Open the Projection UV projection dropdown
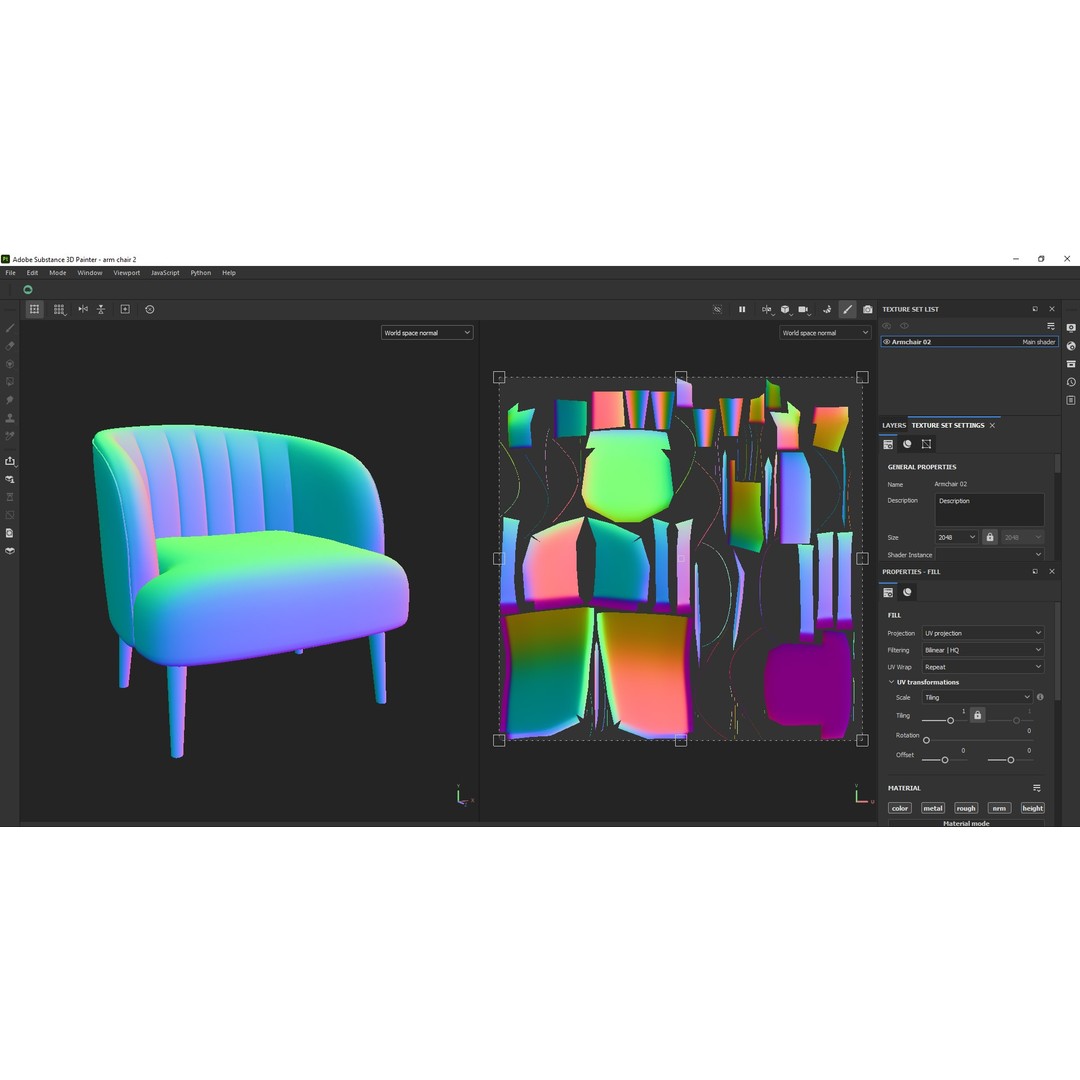The height and width of the screenshot is (1080, 1080). 983,633
